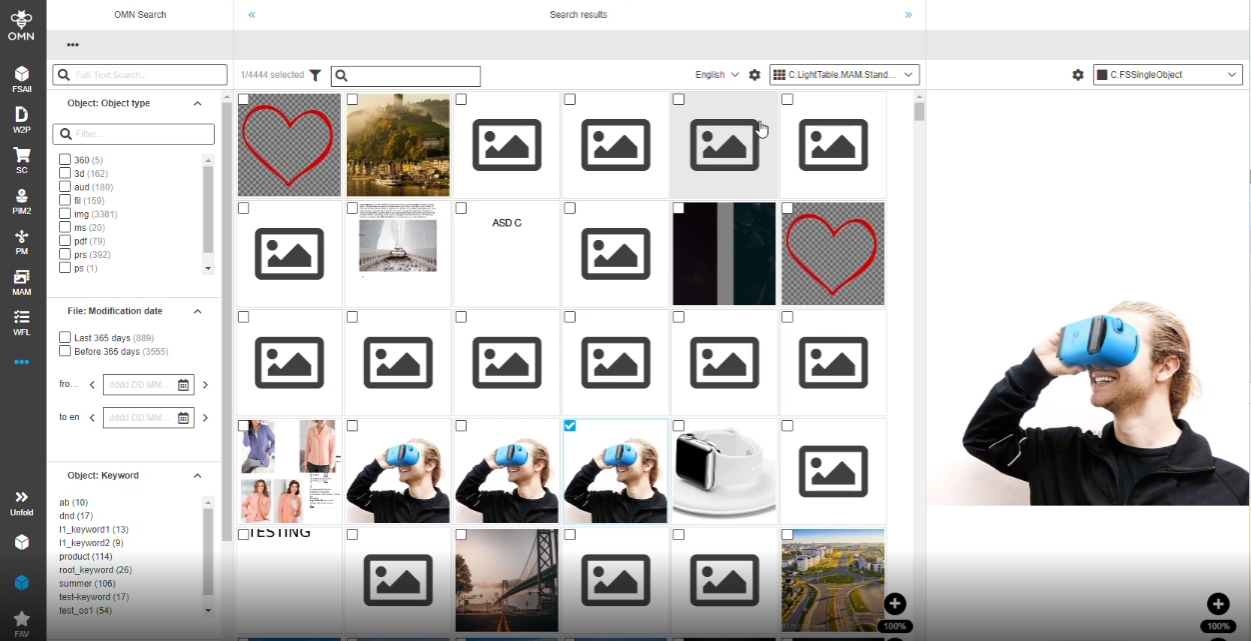Click the blue cube icon in sidebar
Screen dimensions: 1251x641
click(x=22, y=583)
